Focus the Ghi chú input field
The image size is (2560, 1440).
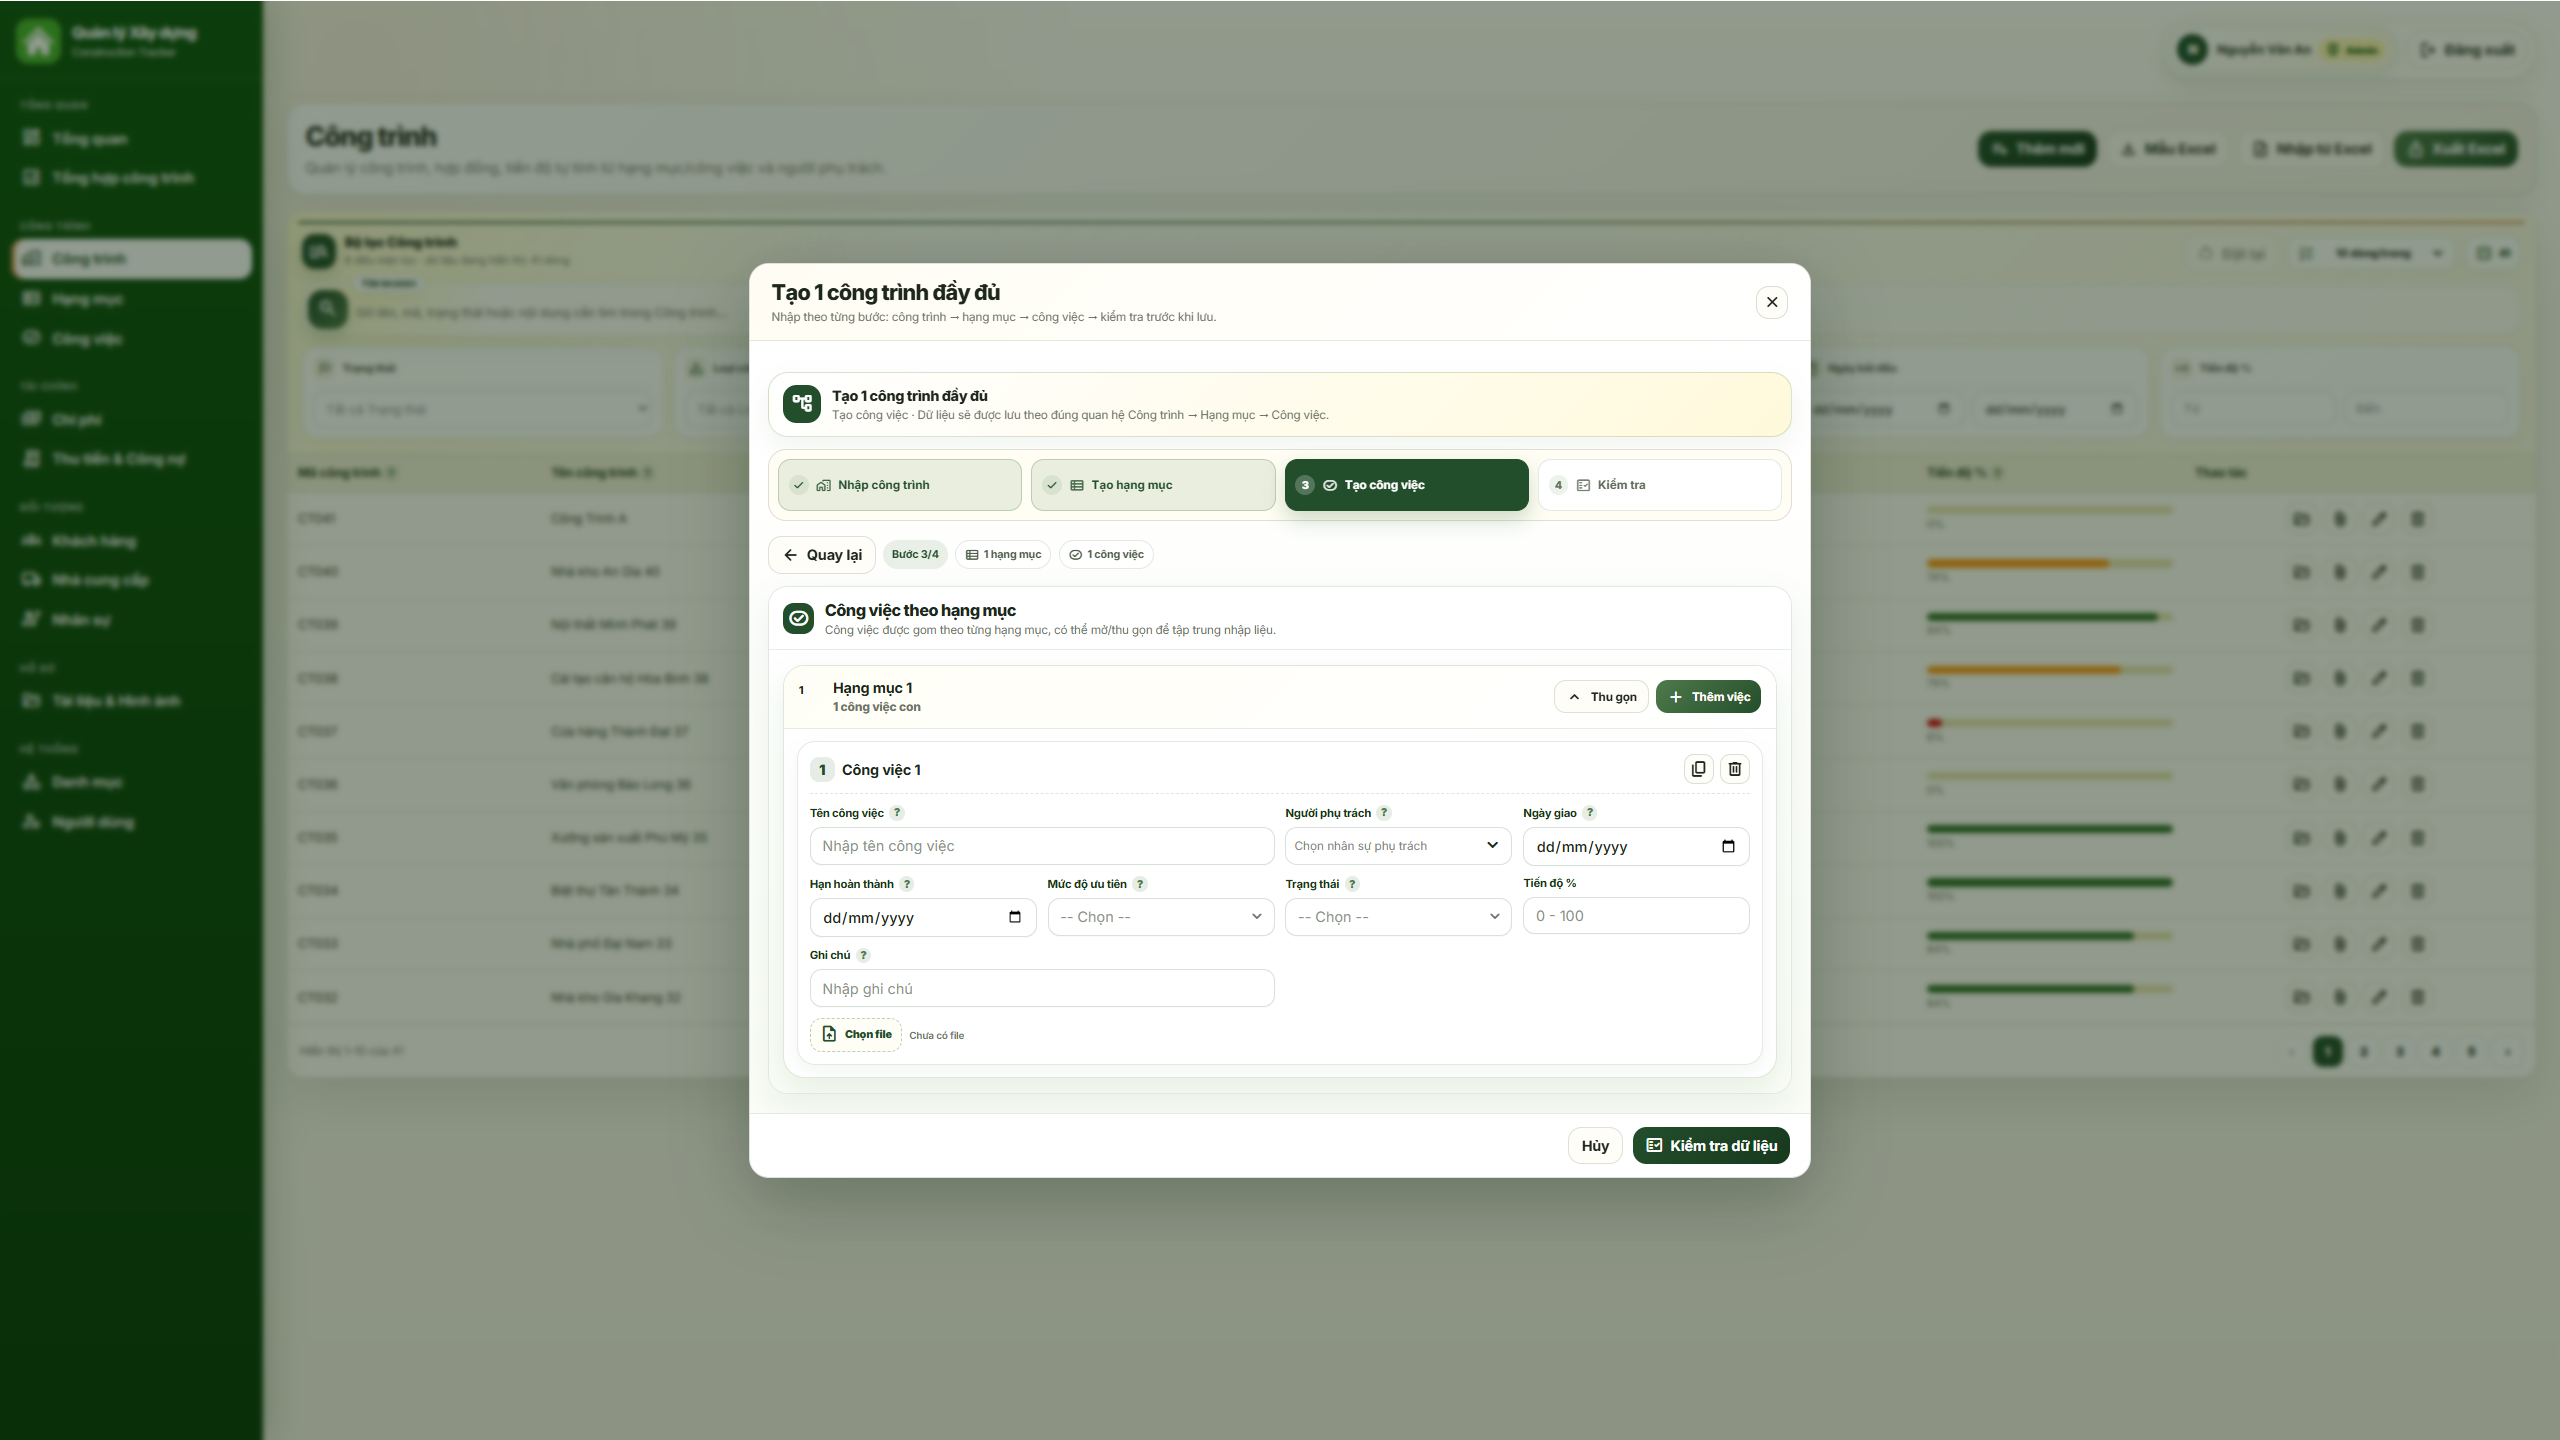coord(1042,988)
